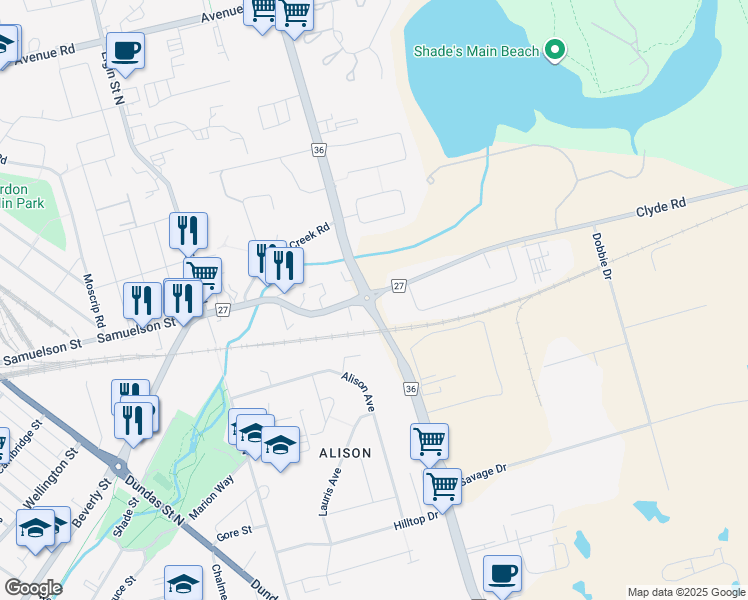Open the Google logo link
The height and width of the screenshot is (600, 748).
[33, 588]
